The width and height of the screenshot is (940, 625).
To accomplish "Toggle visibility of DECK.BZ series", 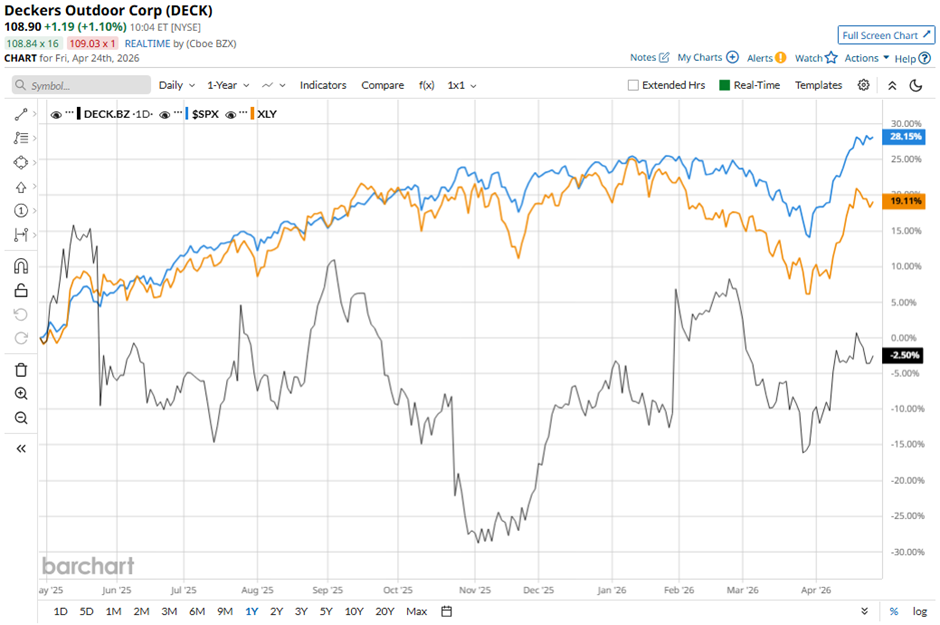I will tap(56, 114).
